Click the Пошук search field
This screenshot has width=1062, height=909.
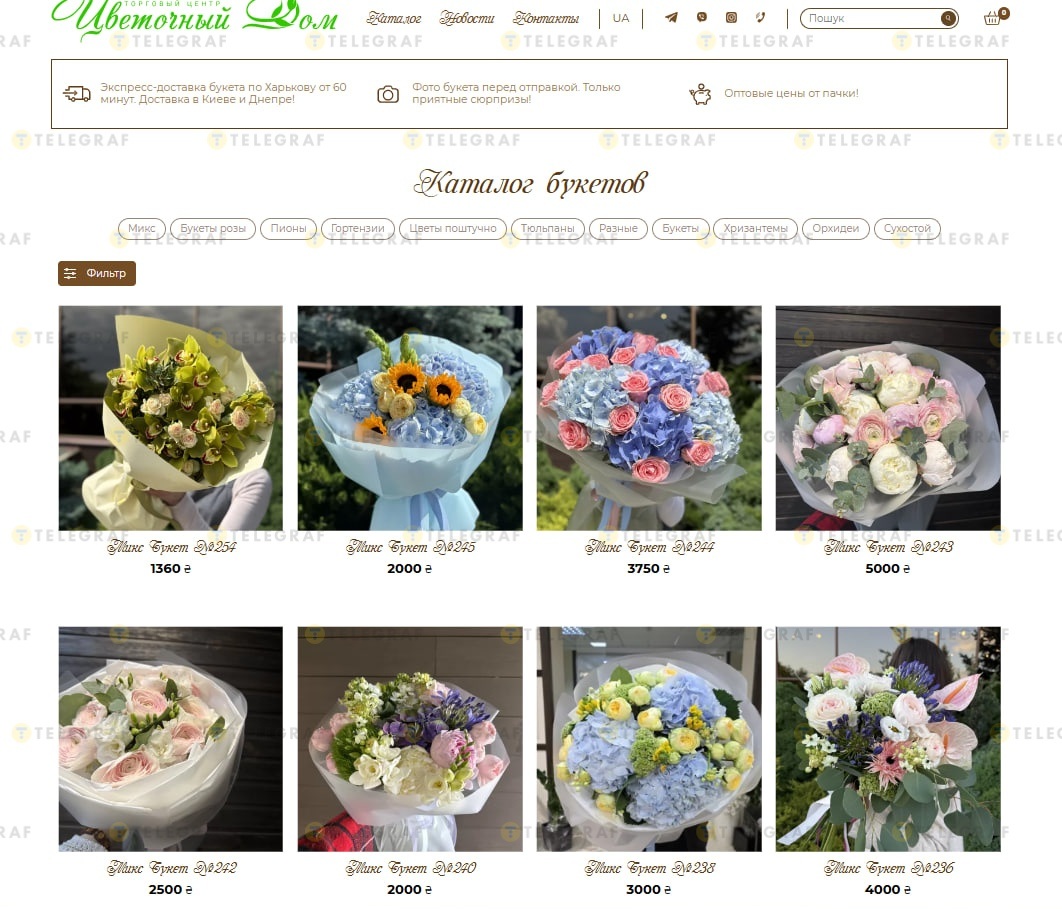[x=871, y=18]
